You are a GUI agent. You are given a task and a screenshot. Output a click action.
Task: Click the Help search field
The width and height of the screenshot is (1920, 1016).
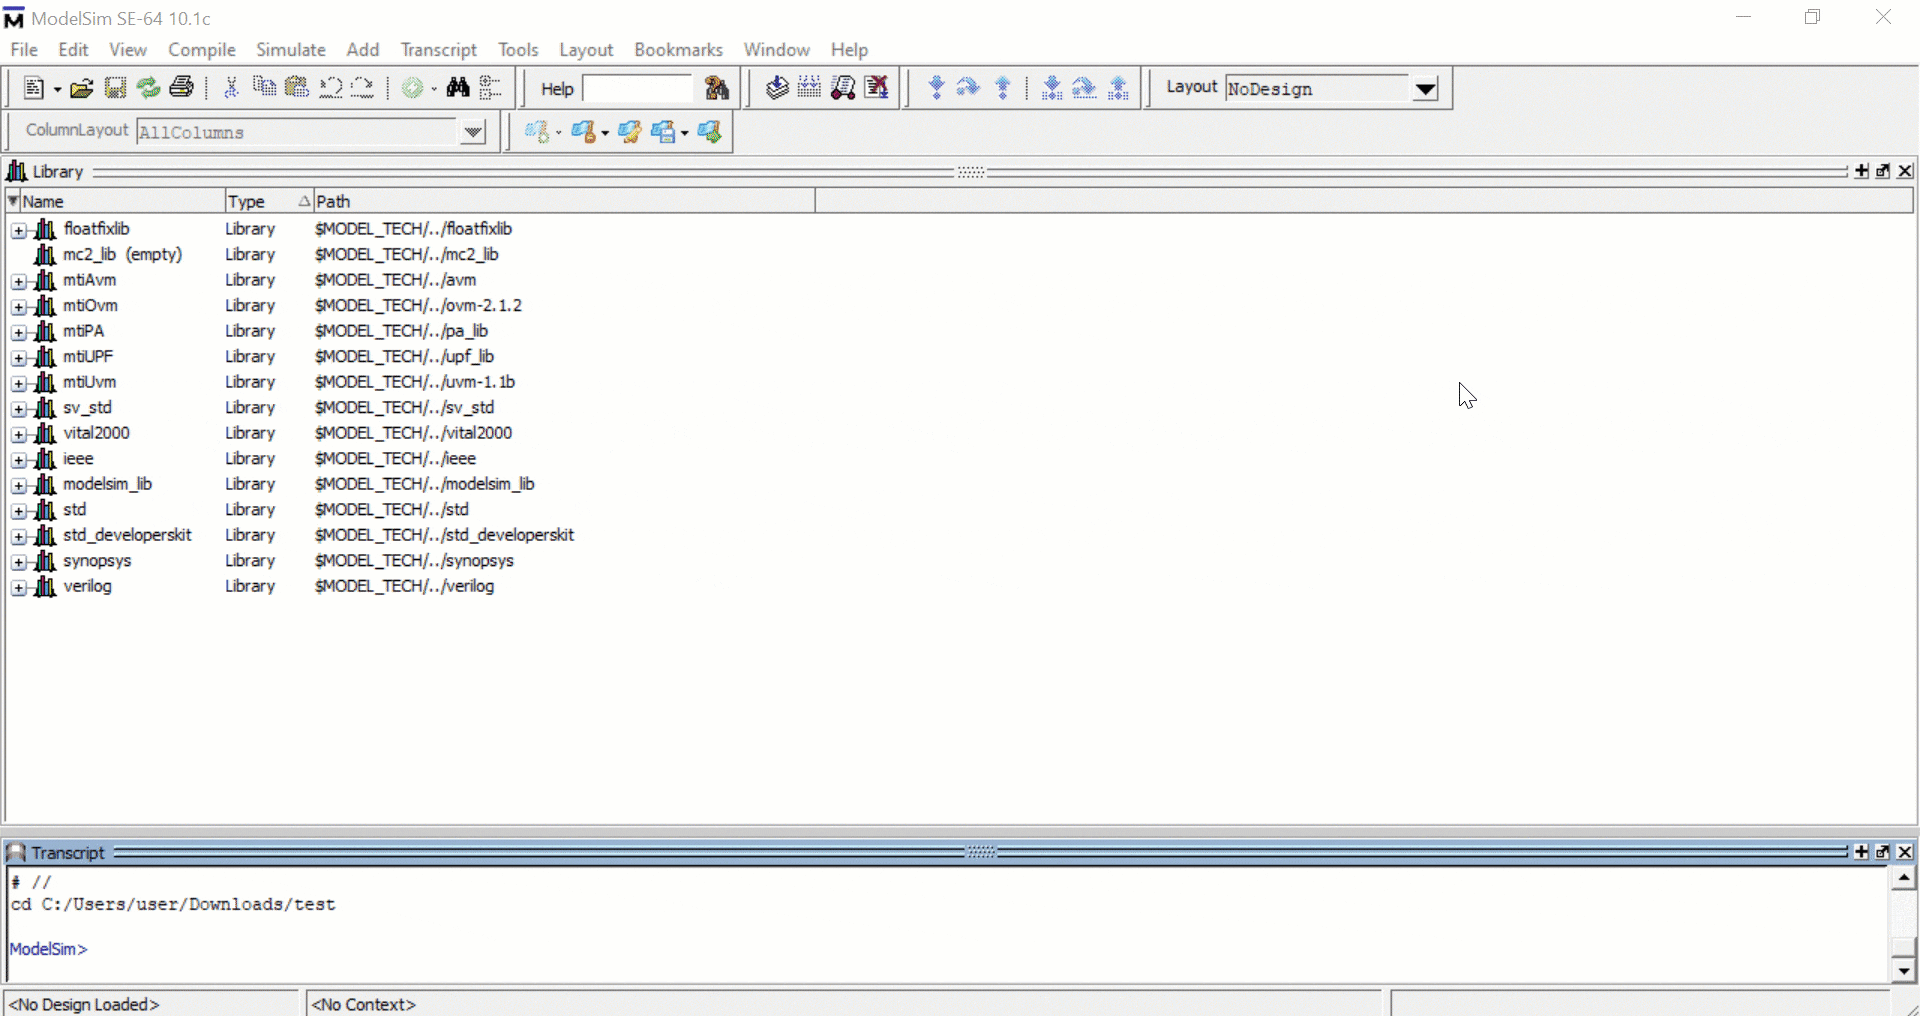[637, 88]
